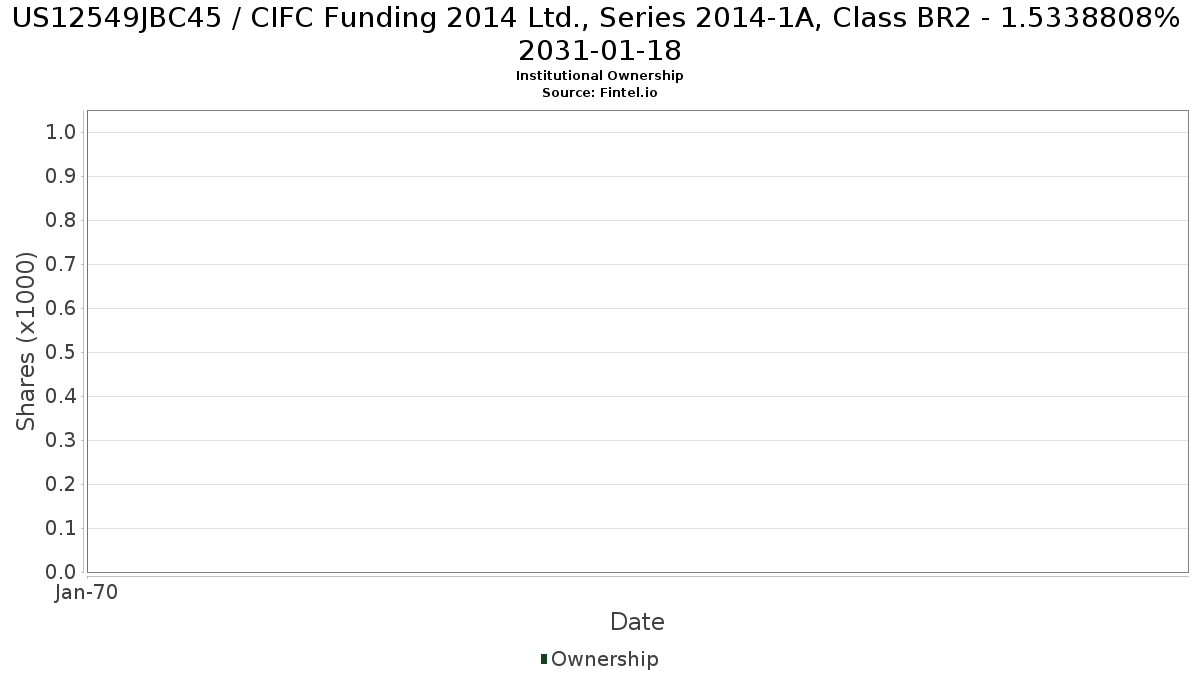Click the 0.1 y-axis tick label
Screen dimensions: 1200x675
pyautogui.click(x=61, y=529)
